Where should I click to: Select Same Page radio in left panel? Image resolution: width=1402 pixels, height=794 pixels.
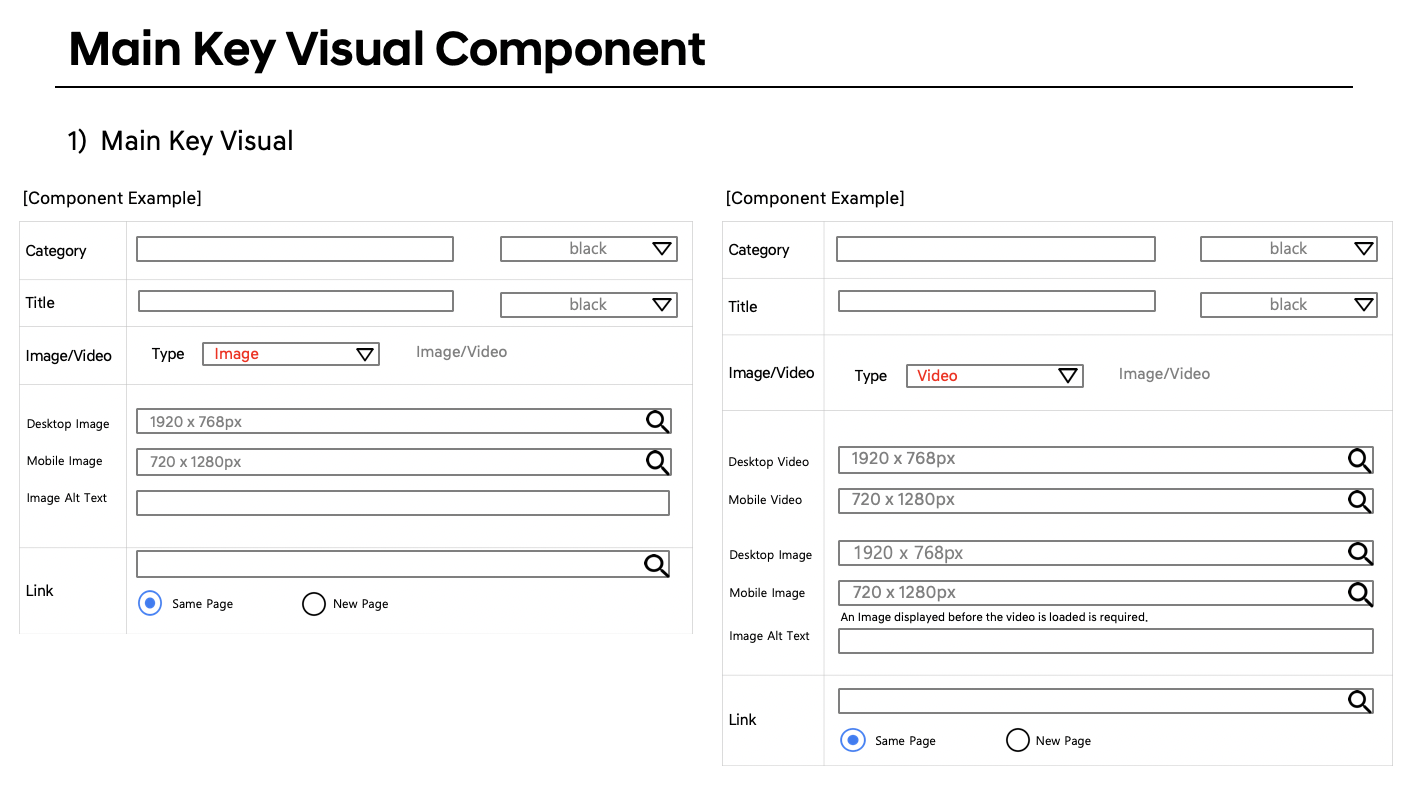click(x=150, y=604)
